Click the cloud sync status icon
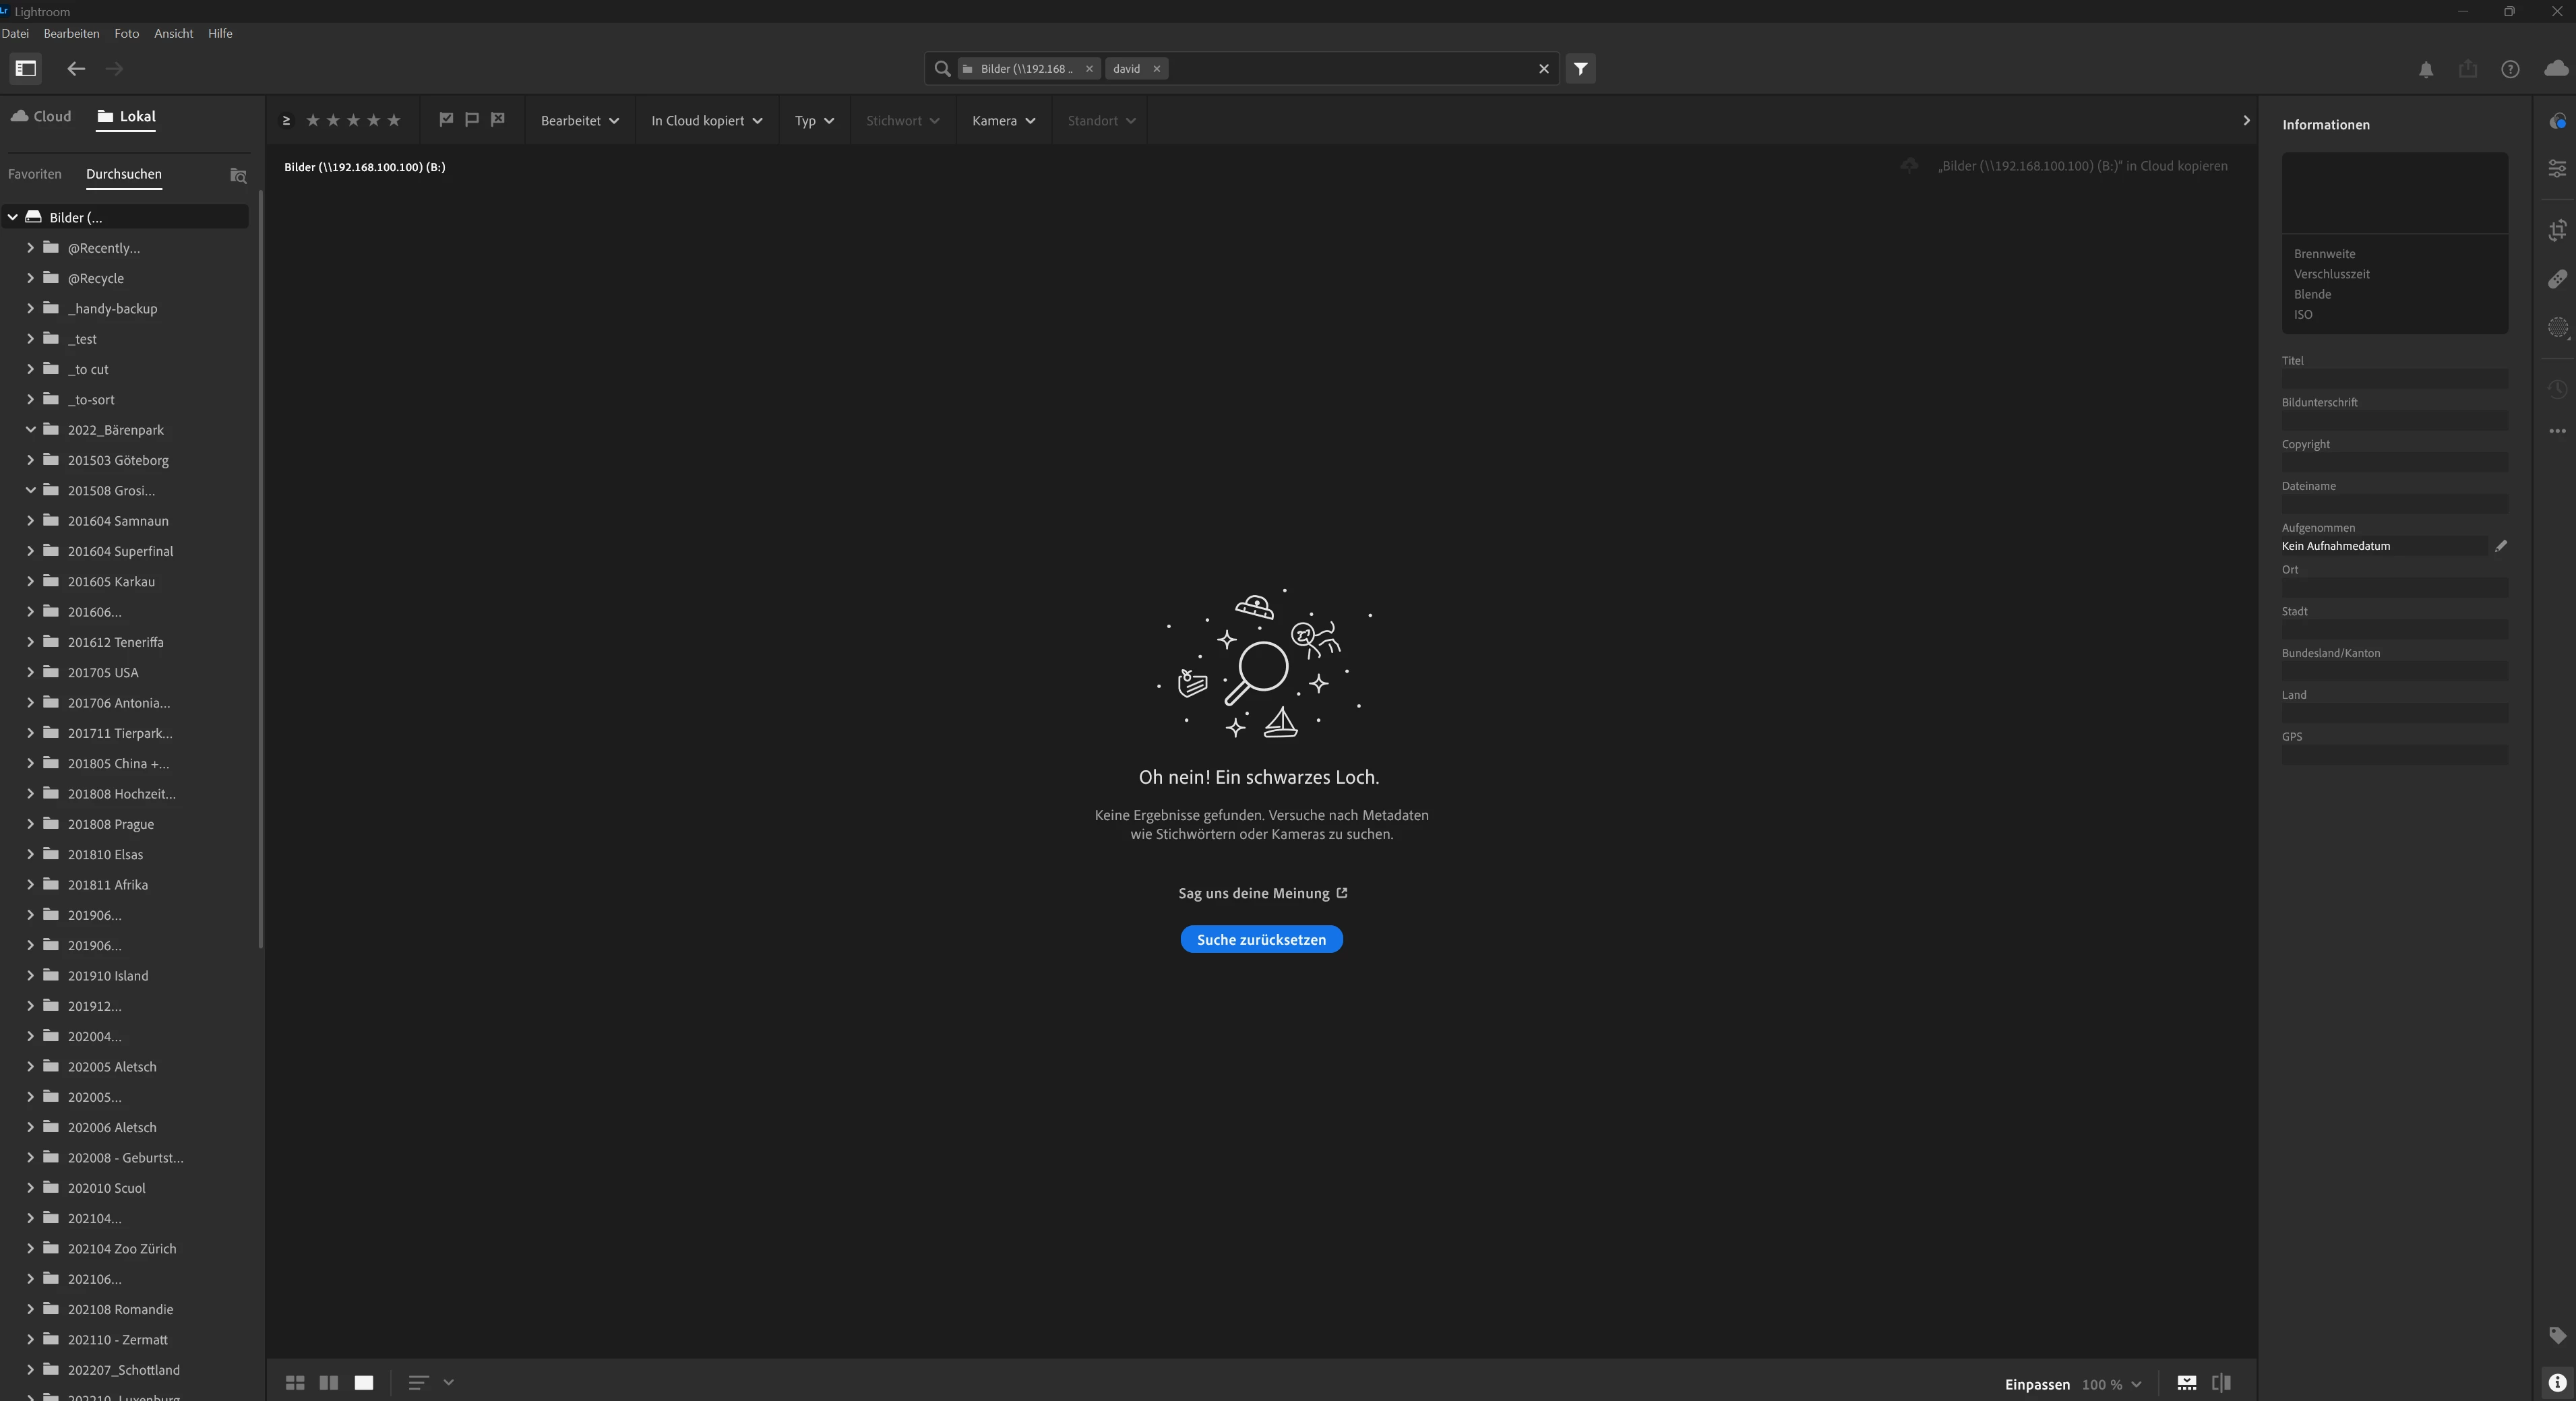The height and width of the screenshot is (1401, 2576). (2556, 69)
